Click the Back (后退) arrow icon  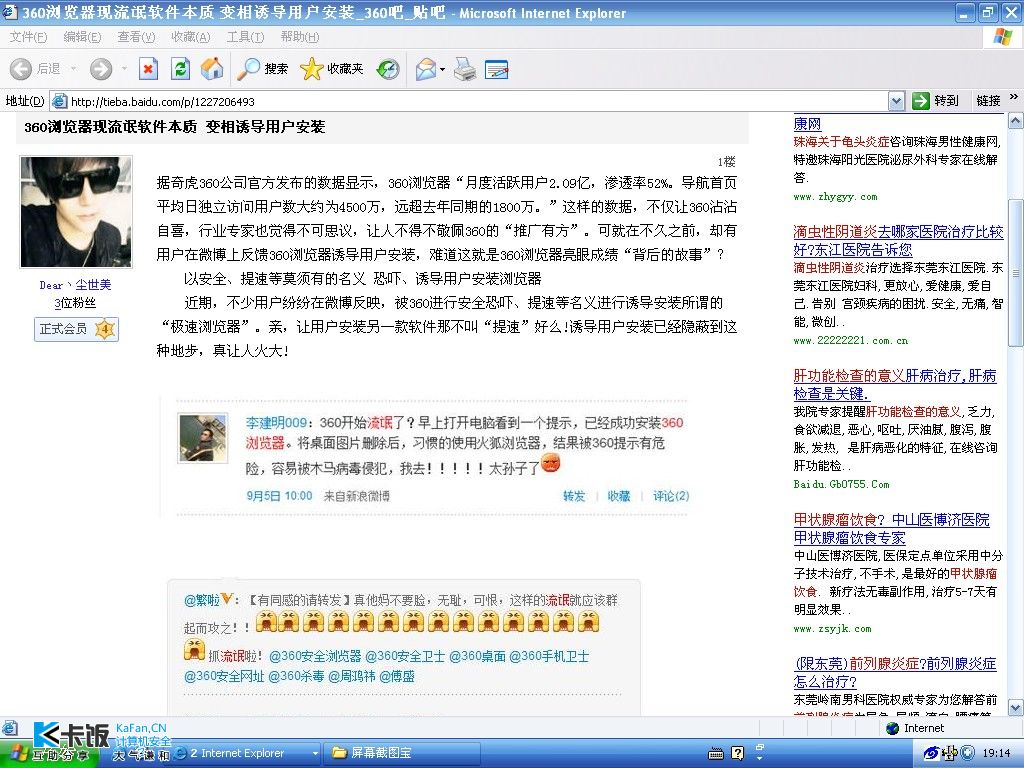tap(21, 69)
